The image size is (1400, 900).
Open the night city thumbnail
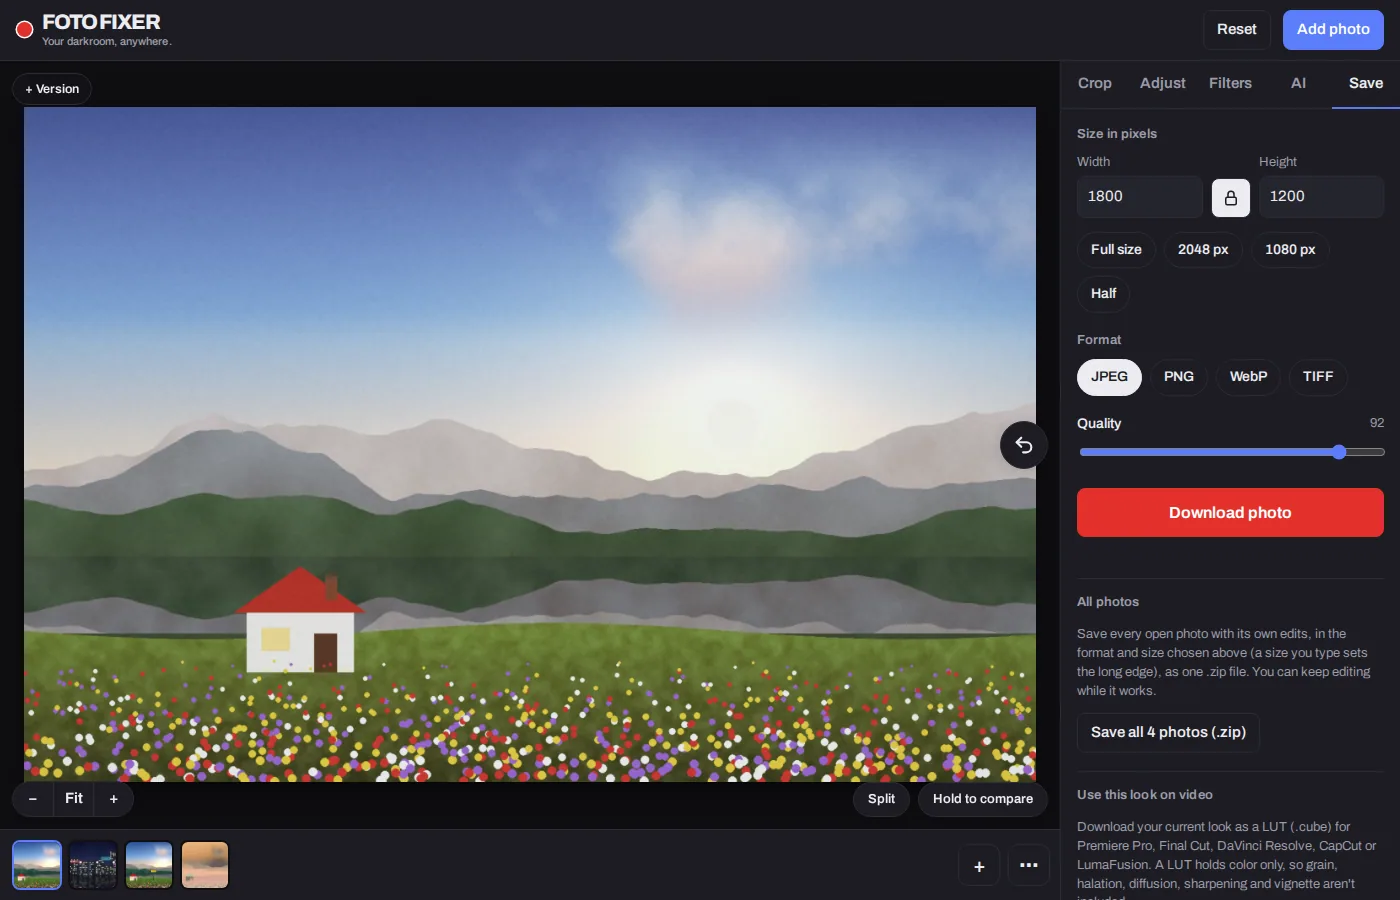[93, 865]
